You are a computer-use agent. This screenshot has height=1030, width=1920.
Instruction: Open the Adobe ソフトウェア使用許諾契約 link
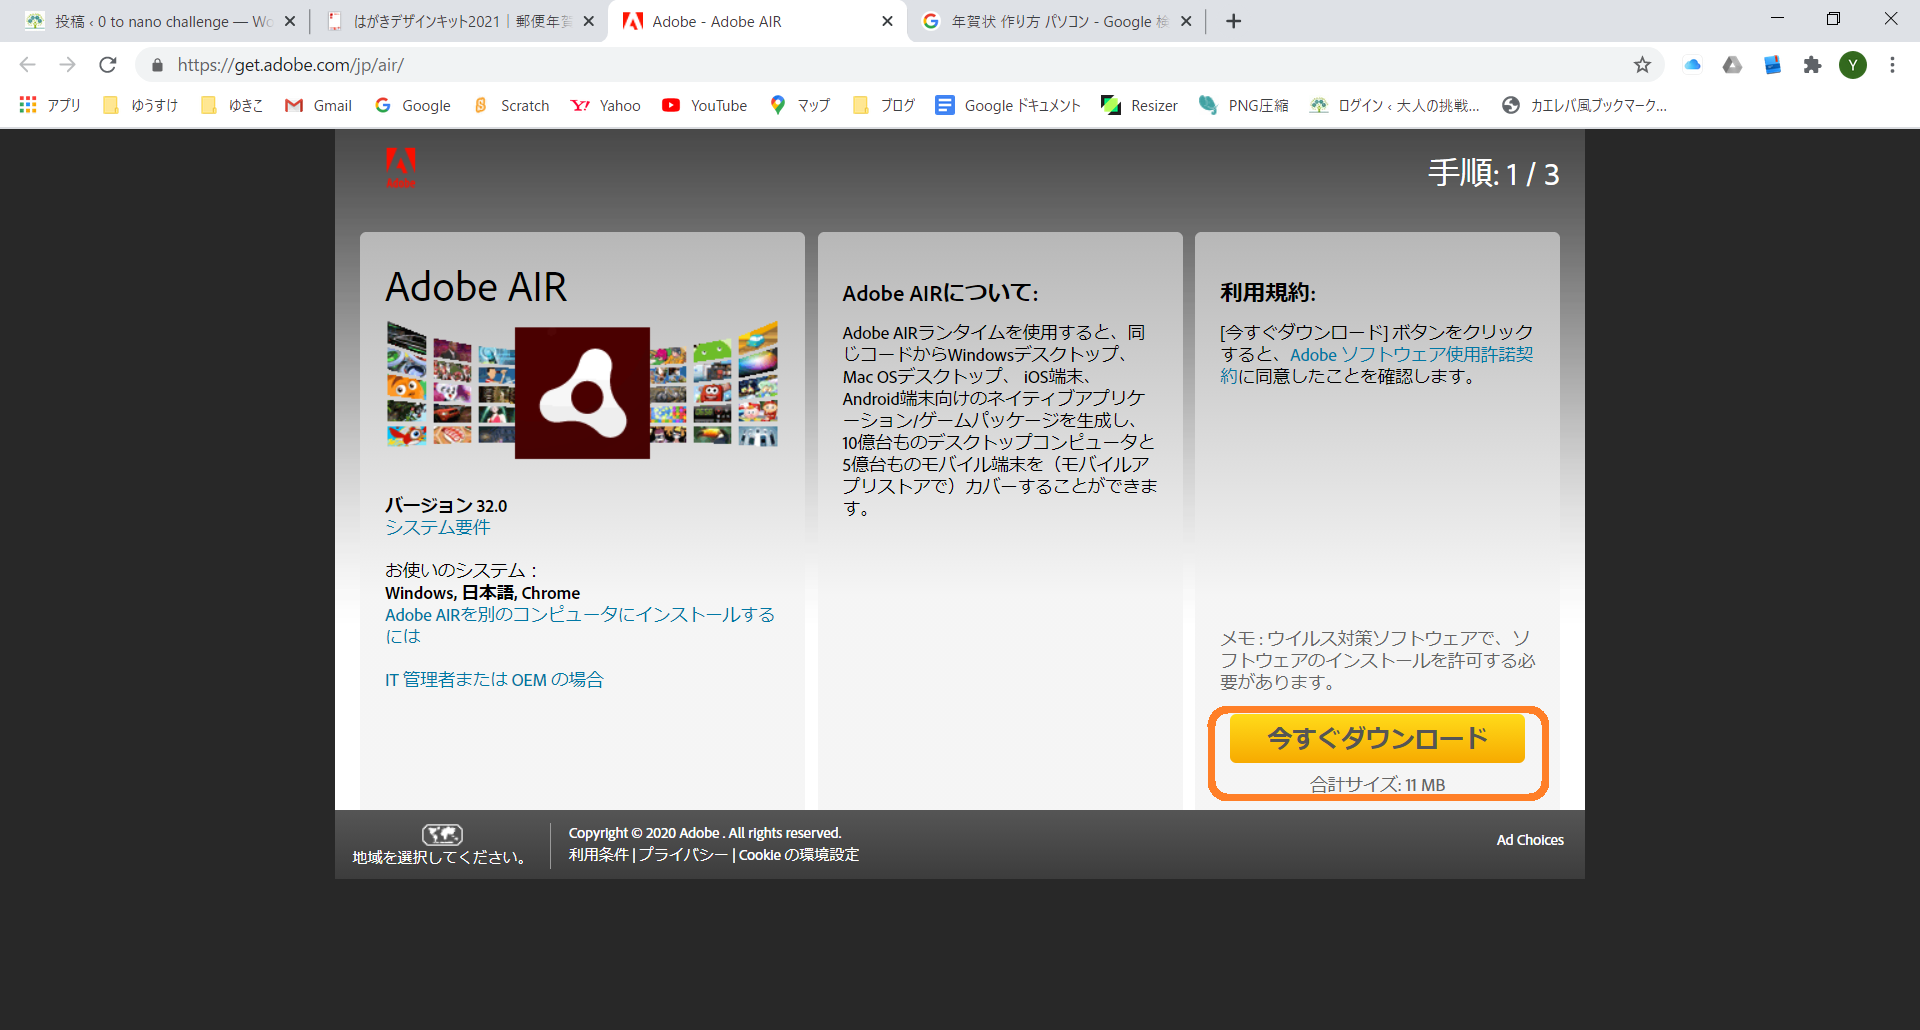pos(1376,365)
